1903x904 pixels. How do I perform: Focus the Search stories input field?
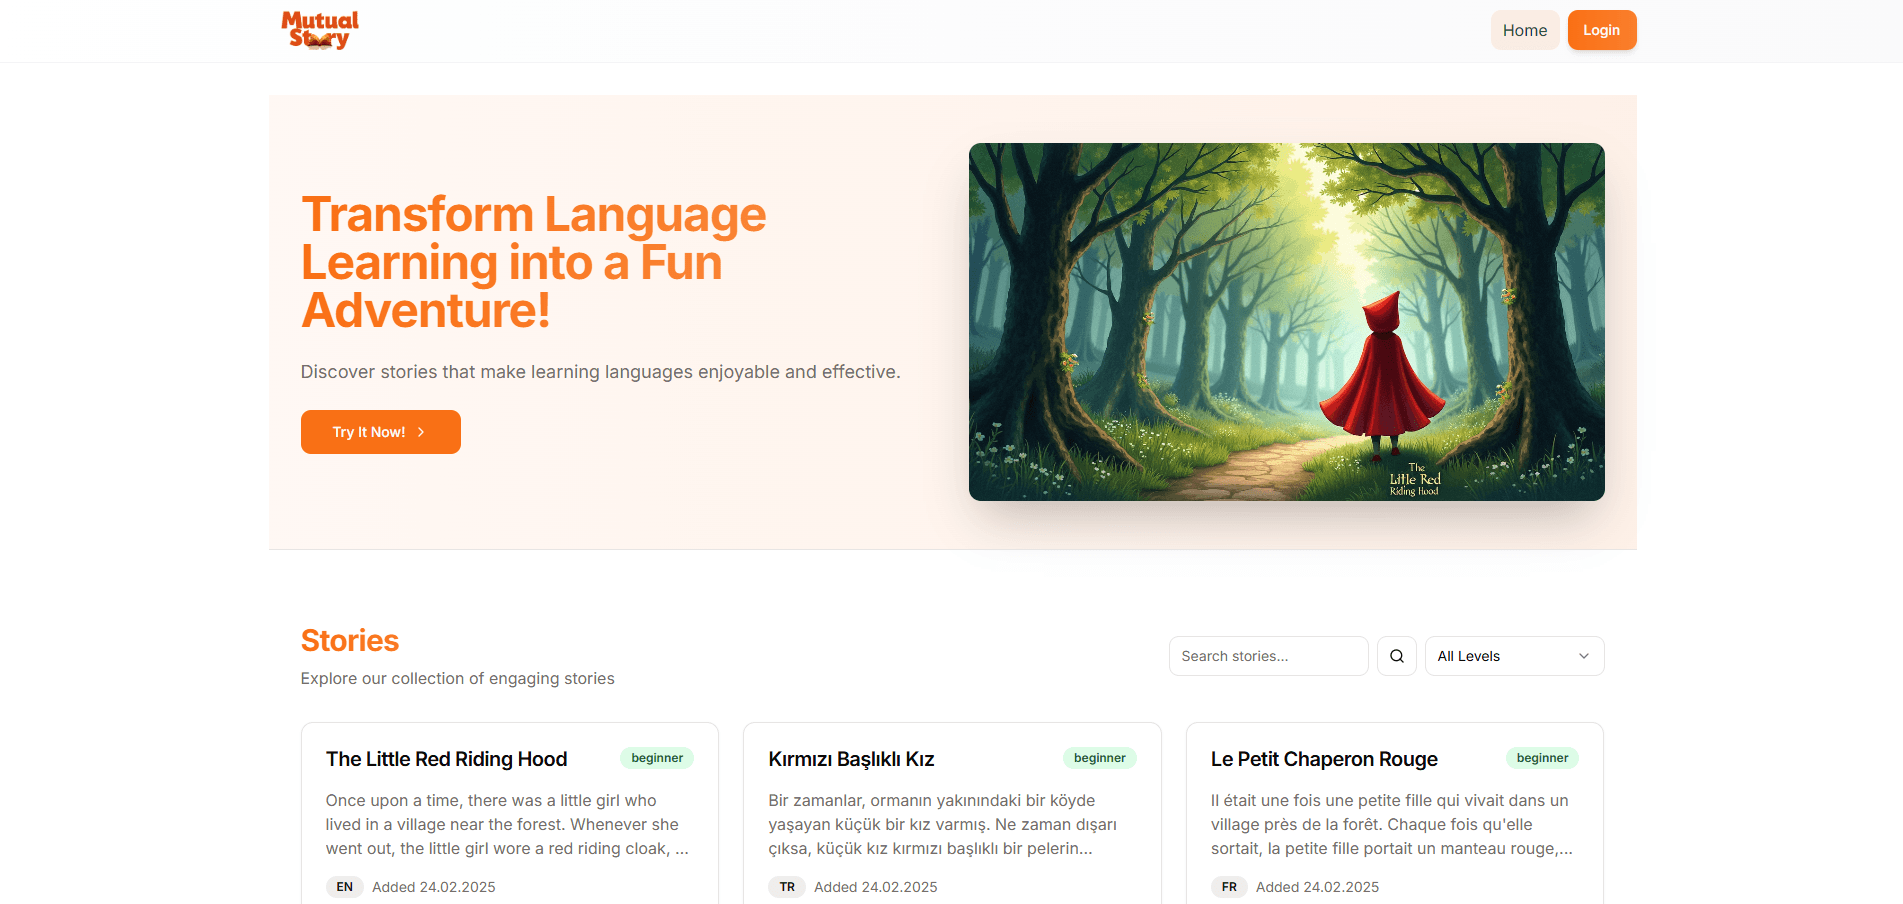pos(1267,656)
